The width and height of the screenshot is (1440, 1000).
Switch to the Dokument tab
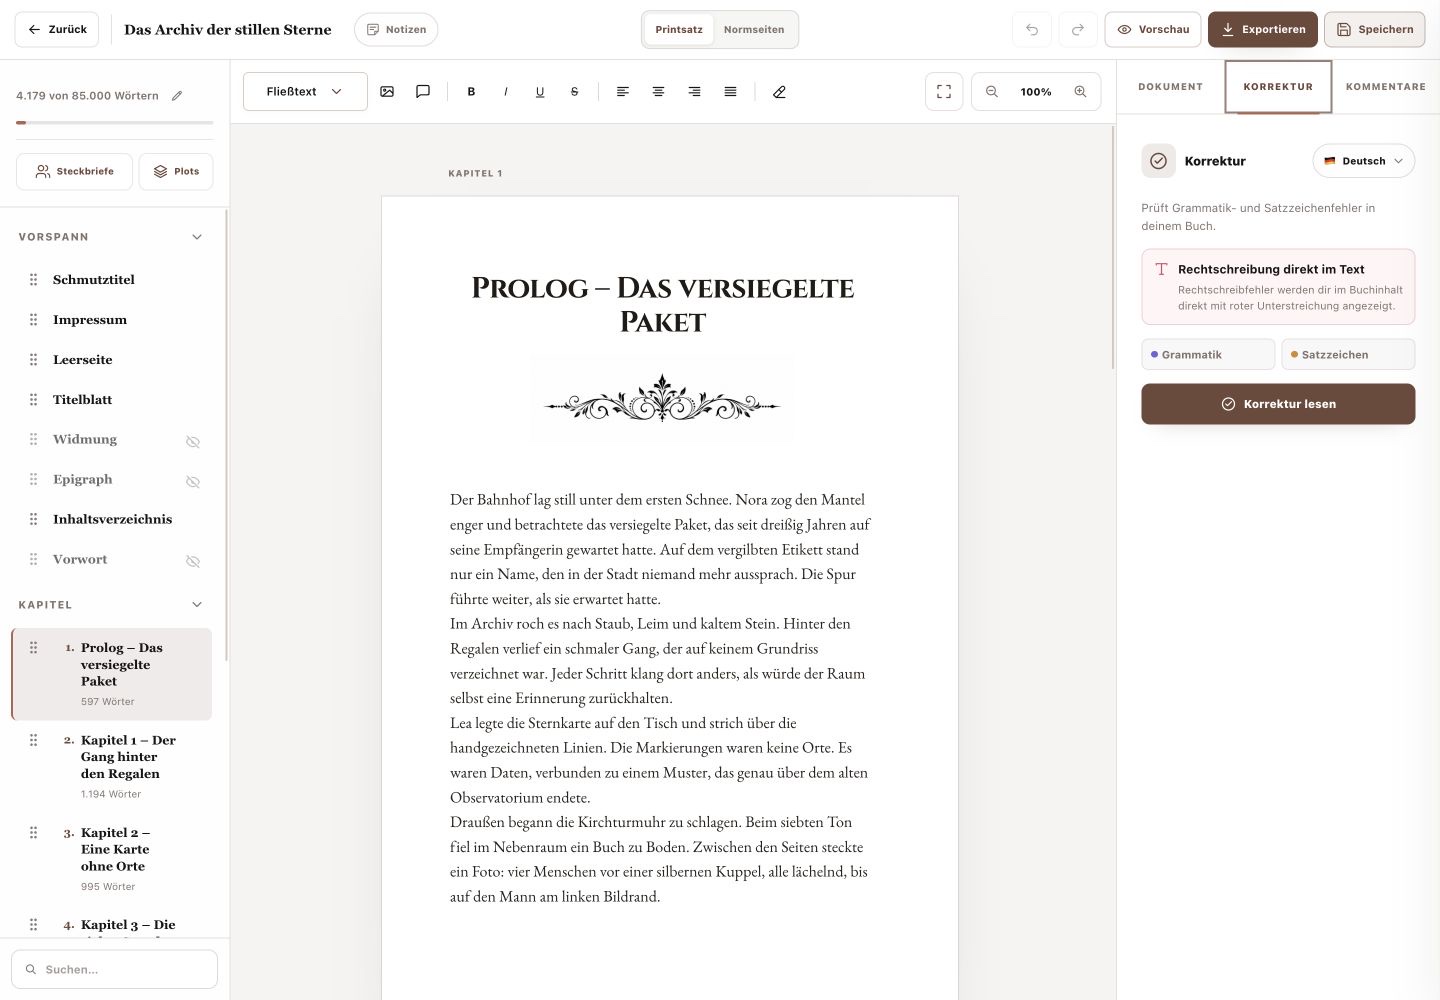[x=1170, y=87]
